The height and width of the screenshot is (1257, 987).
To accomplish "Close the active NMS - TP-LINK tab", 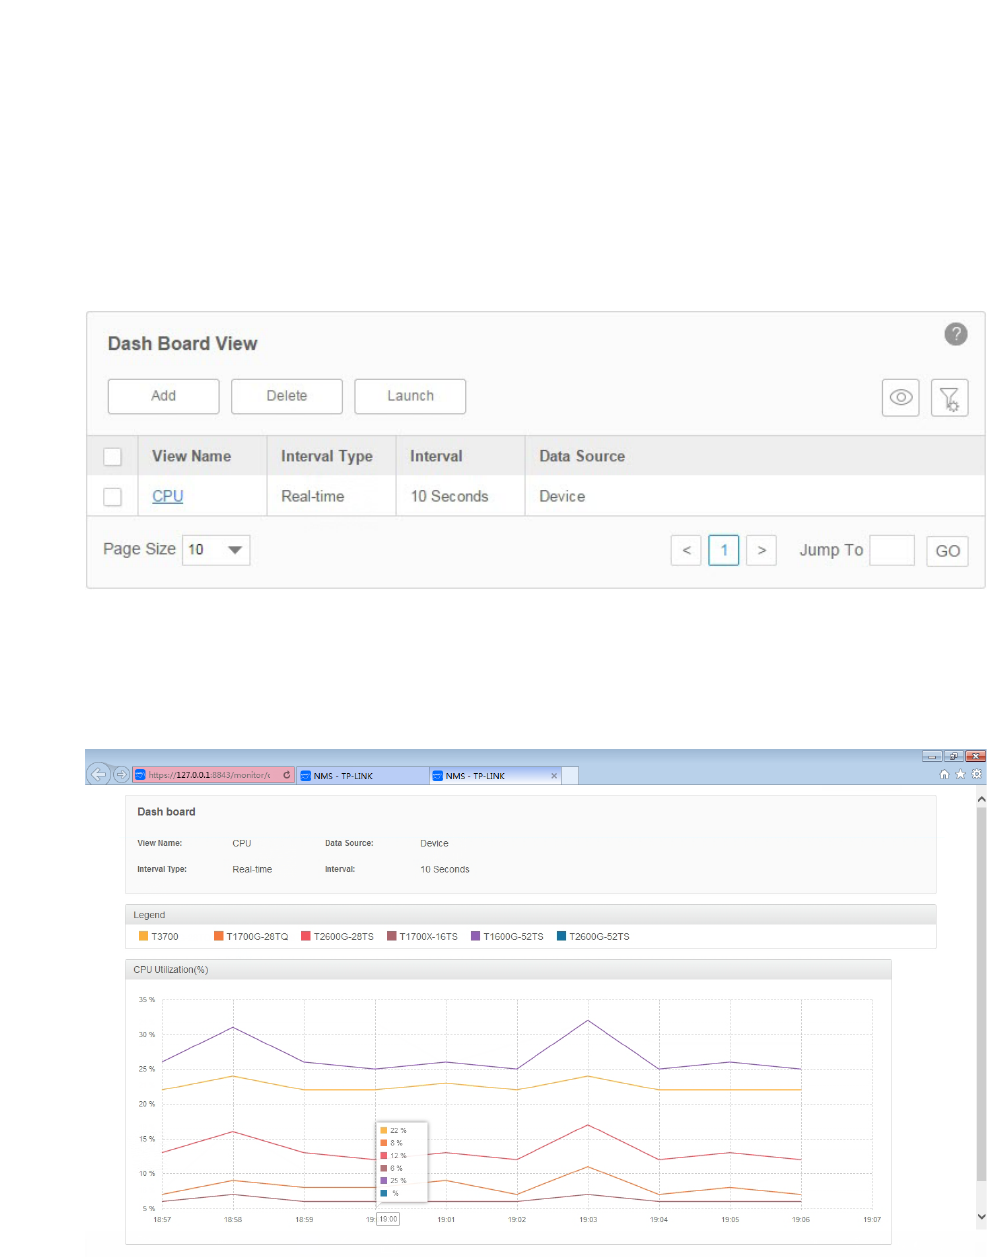I will coord(554,776).
